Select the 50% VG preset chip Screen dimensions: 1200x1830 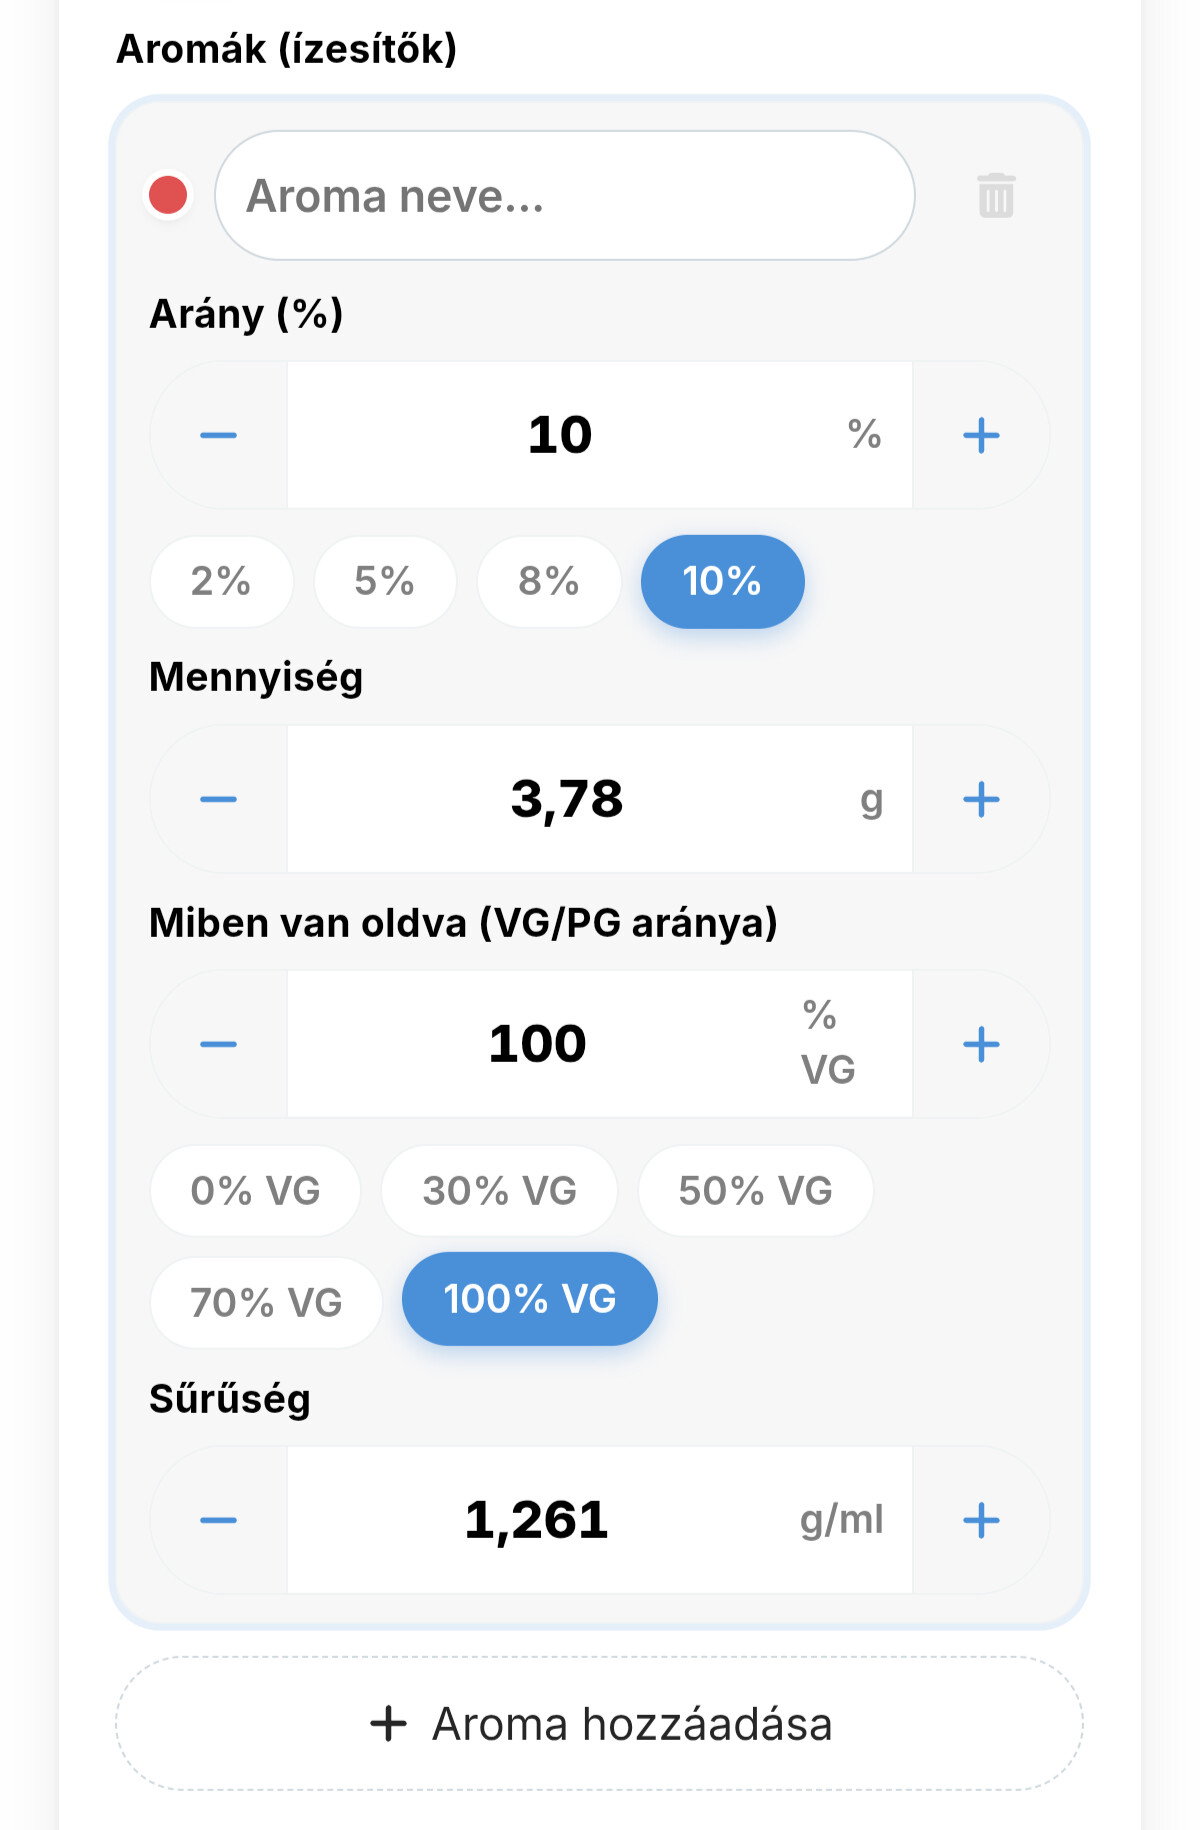pos(756,1191)
